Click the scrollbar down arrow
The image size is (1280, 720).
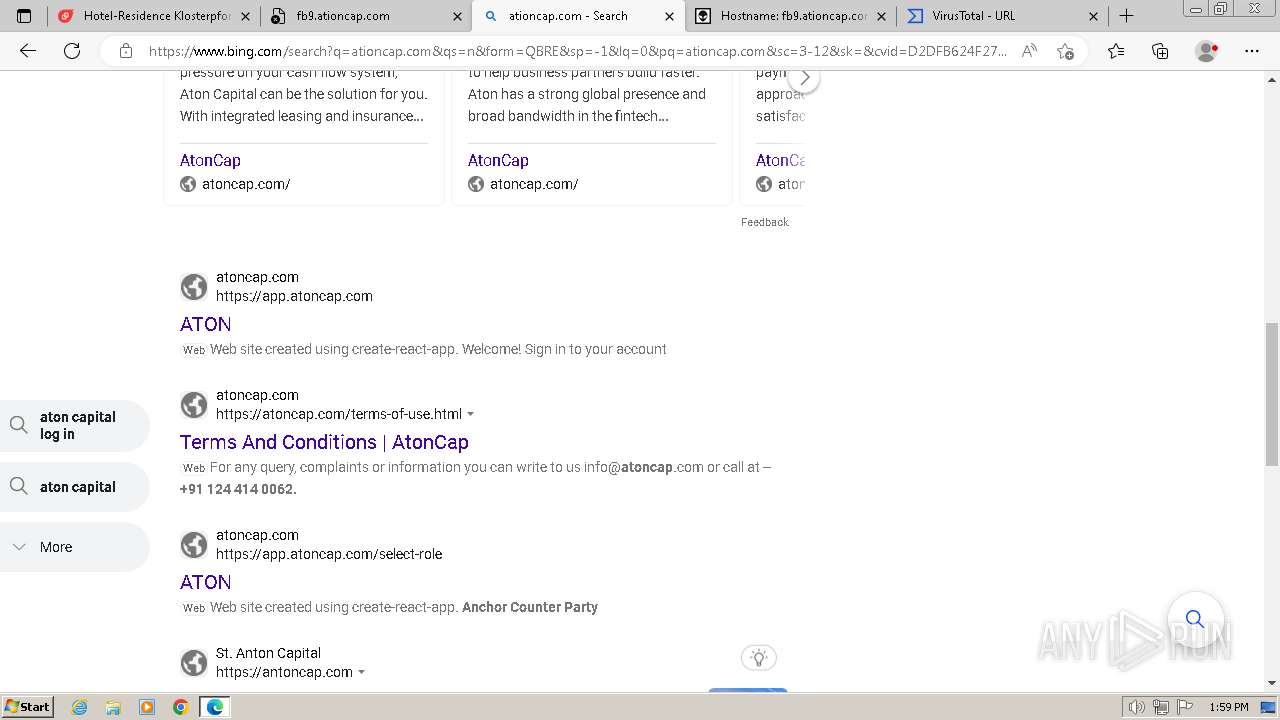pos(1271,684)
